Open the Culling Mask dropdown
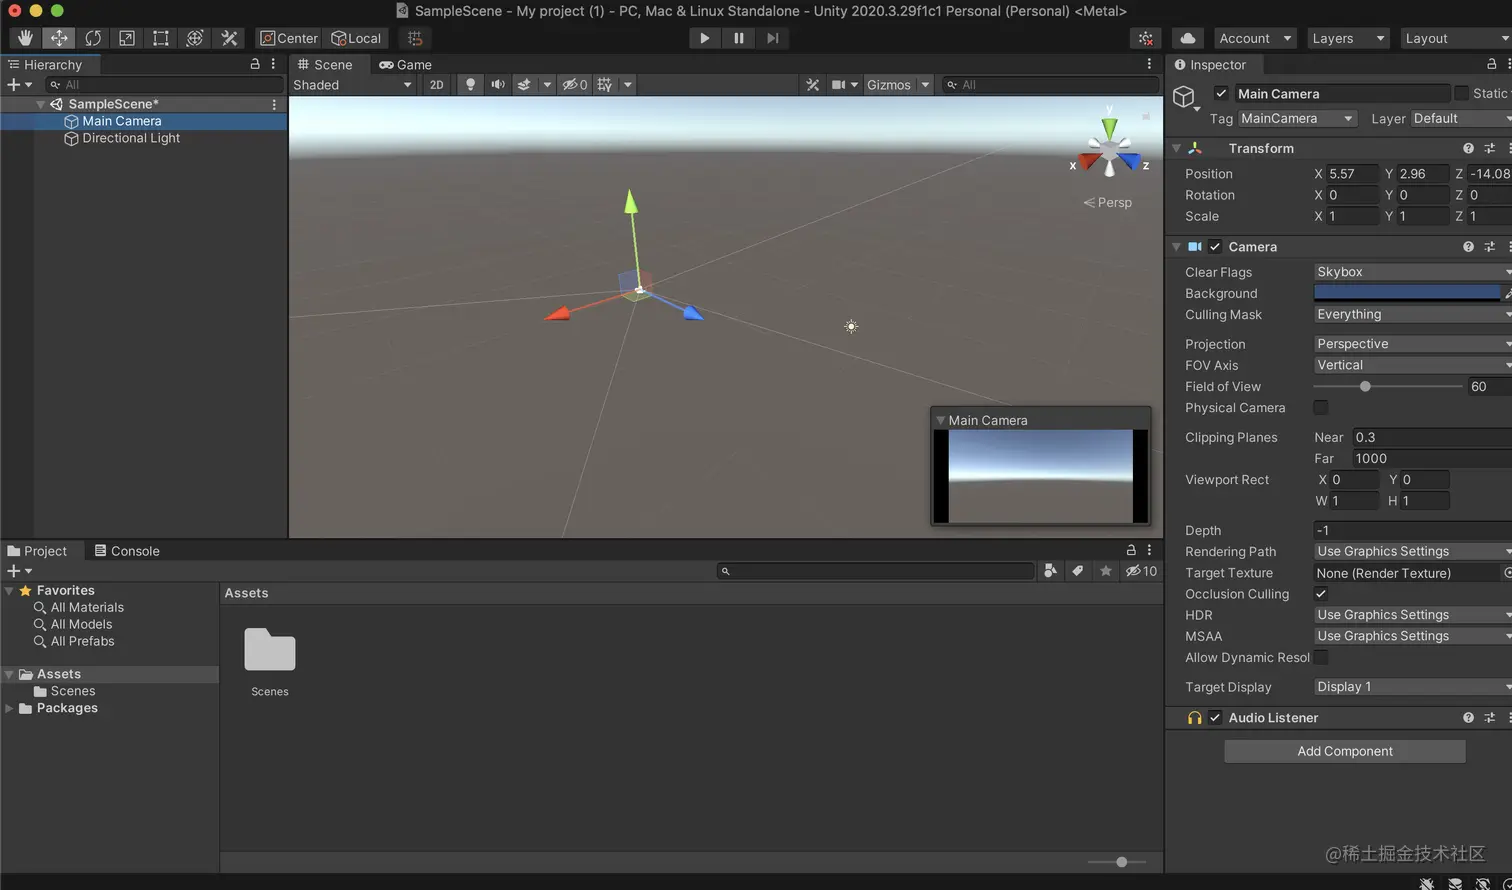This screenshot has height=890, width=1512. pyautogui.click(x=1413, y=314)
